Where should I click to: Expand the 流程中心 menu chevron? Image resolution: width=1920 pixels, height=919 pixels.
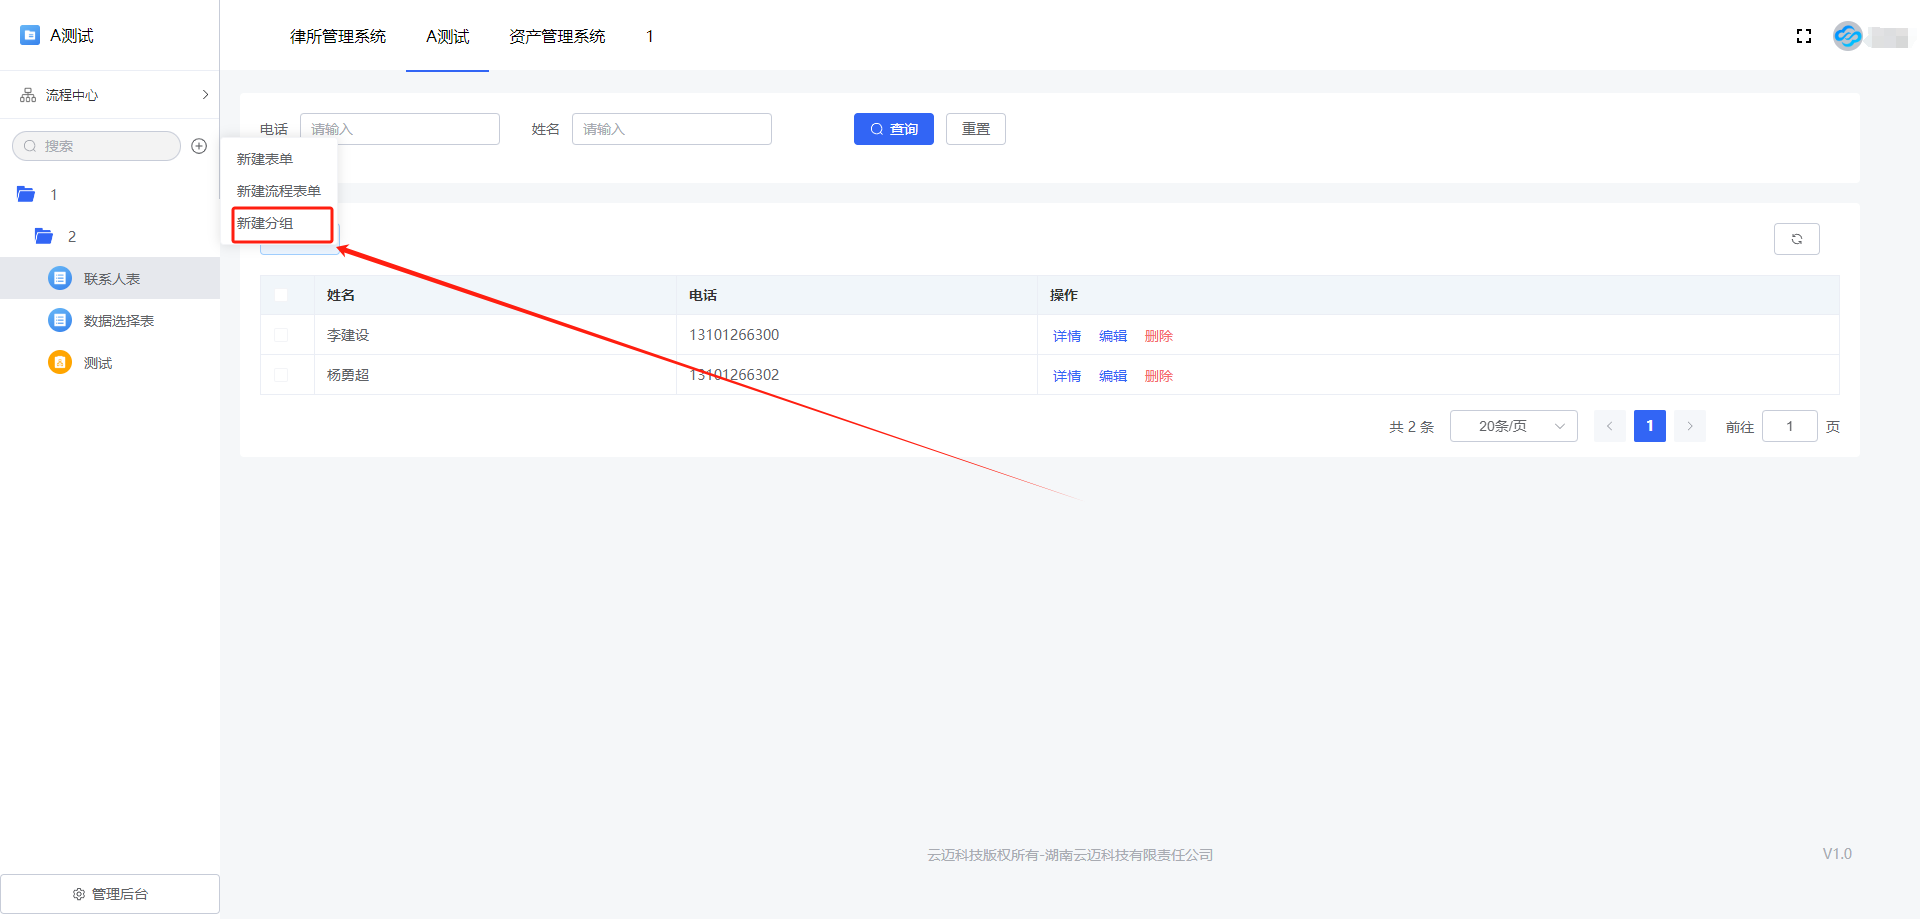[x=205, y=95]
